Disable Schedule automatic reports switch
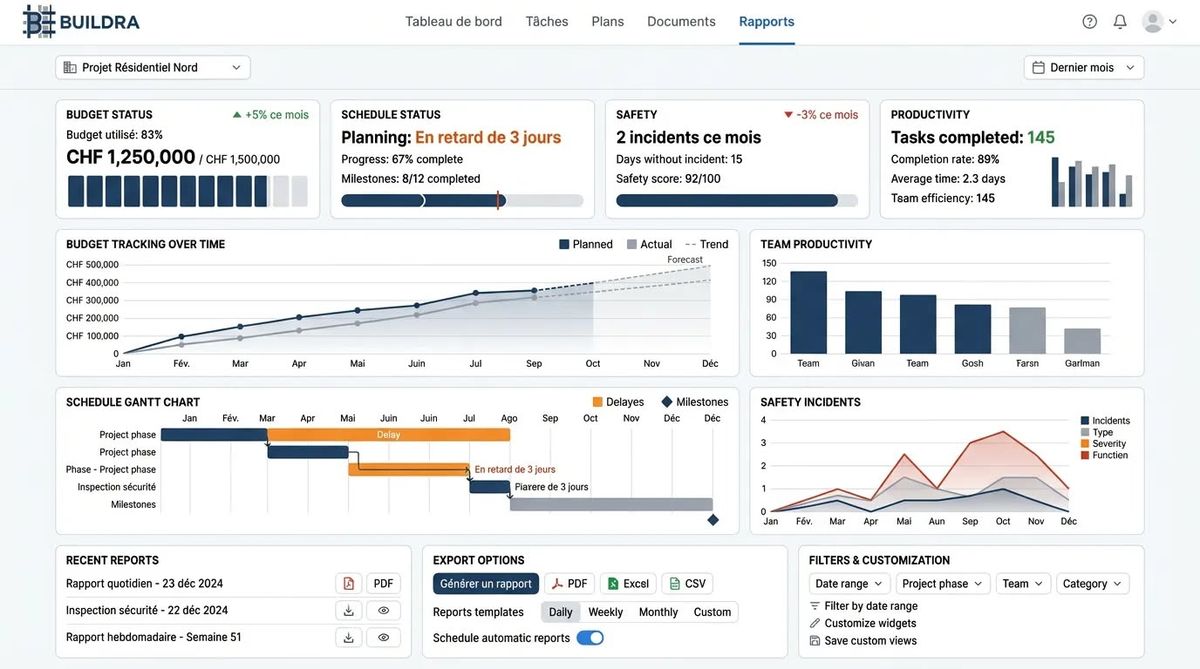This screenshot has width=1200, height=669. point(590,638)
